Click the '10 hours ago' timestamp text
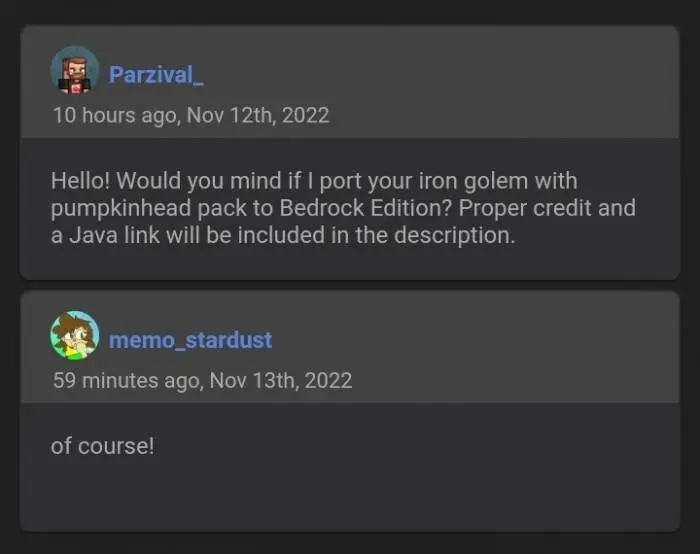This screenshot has width=700, height=554. coord(113,115)
